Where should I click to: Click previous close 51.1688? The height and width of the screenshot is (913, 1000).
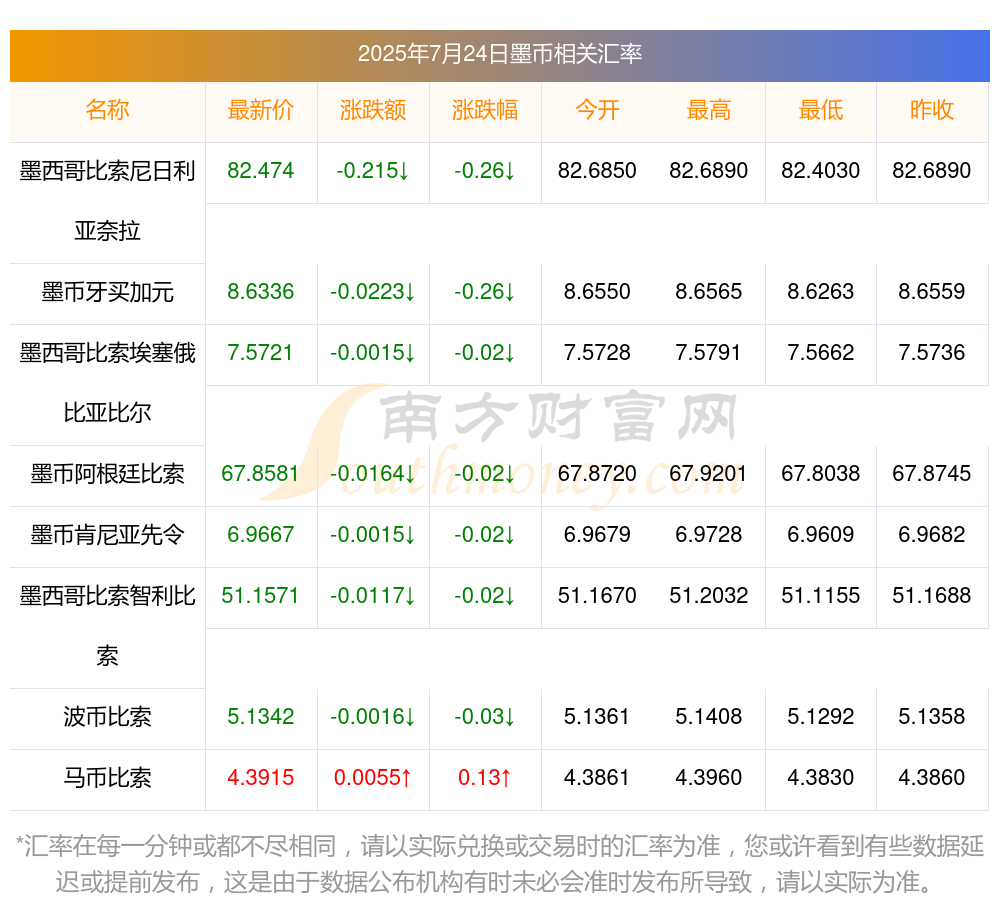932,595
